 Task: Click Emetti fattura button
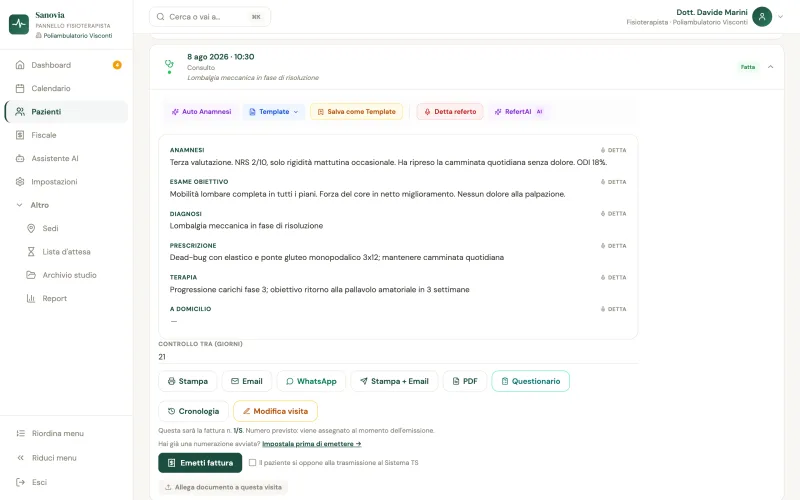pos(200,463)
